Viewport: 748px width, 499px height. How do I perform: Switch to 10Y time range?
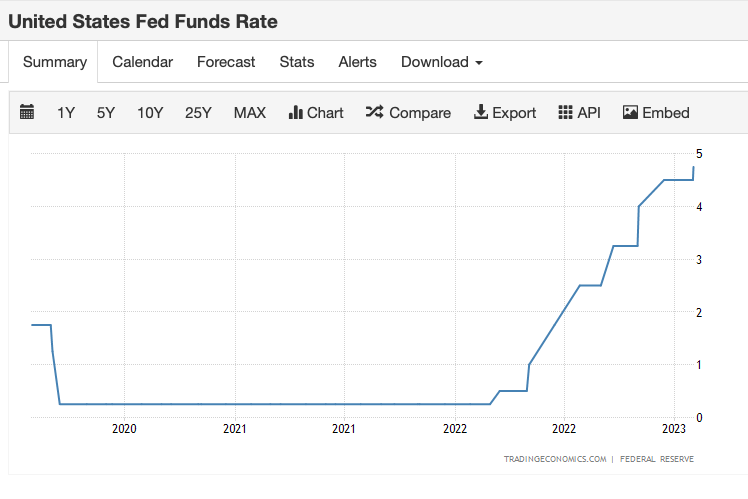tap(150, 113)
